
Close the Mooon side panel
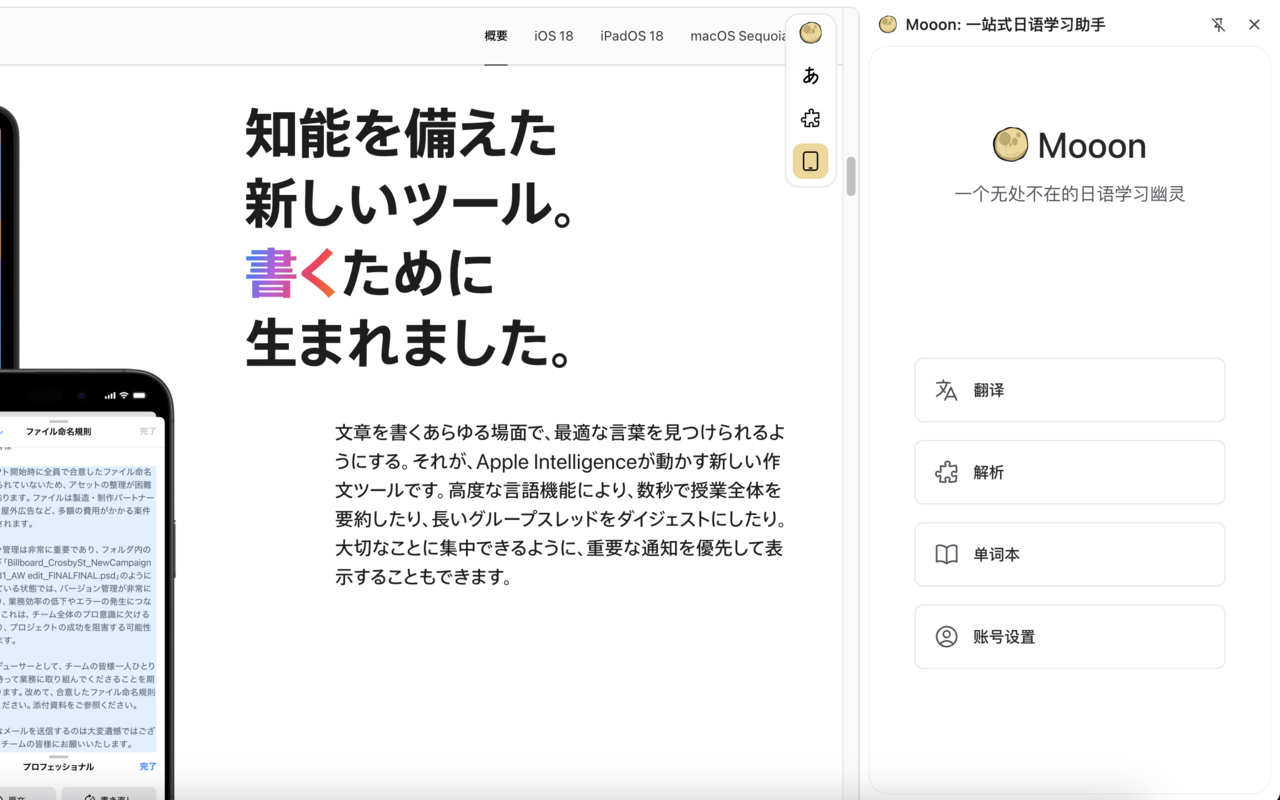(x=1254, y=25)
